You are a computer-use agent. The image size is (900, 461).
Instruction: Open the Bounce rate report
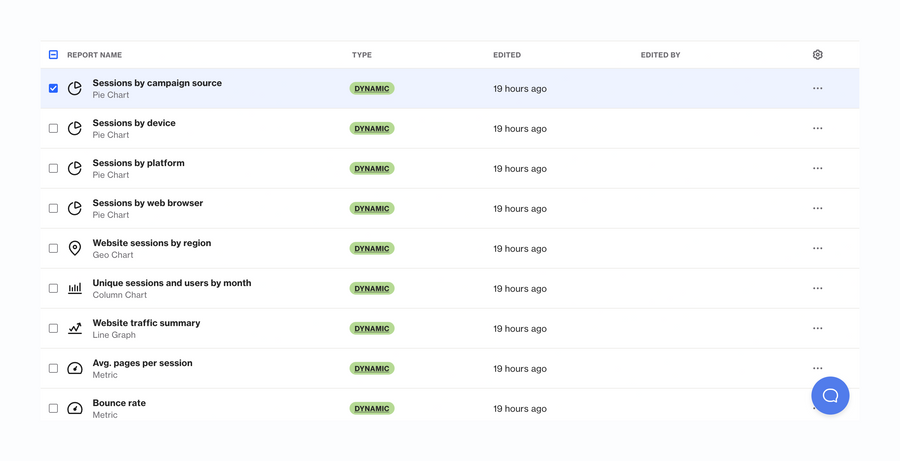tap(119, 403)
